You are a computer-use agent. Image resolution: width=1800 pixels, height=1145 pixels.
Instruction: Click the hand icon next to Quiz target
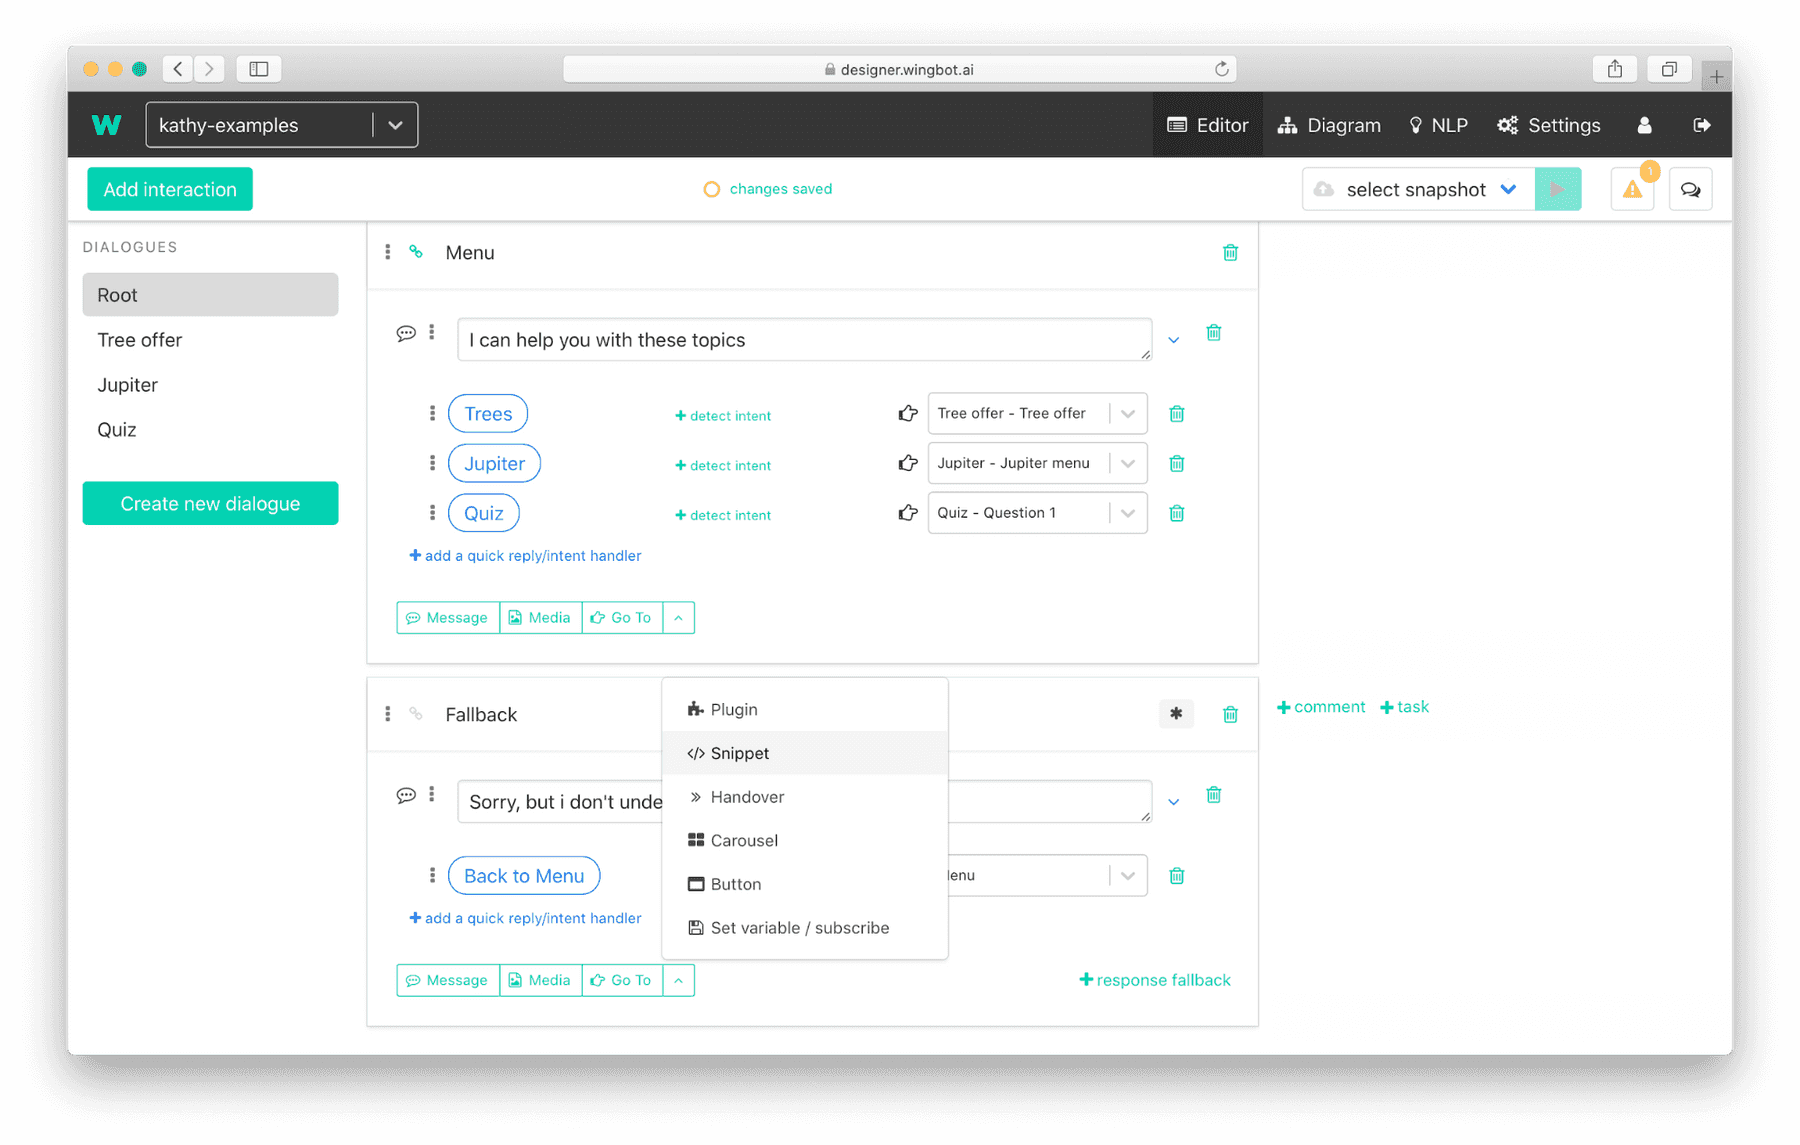907,513
